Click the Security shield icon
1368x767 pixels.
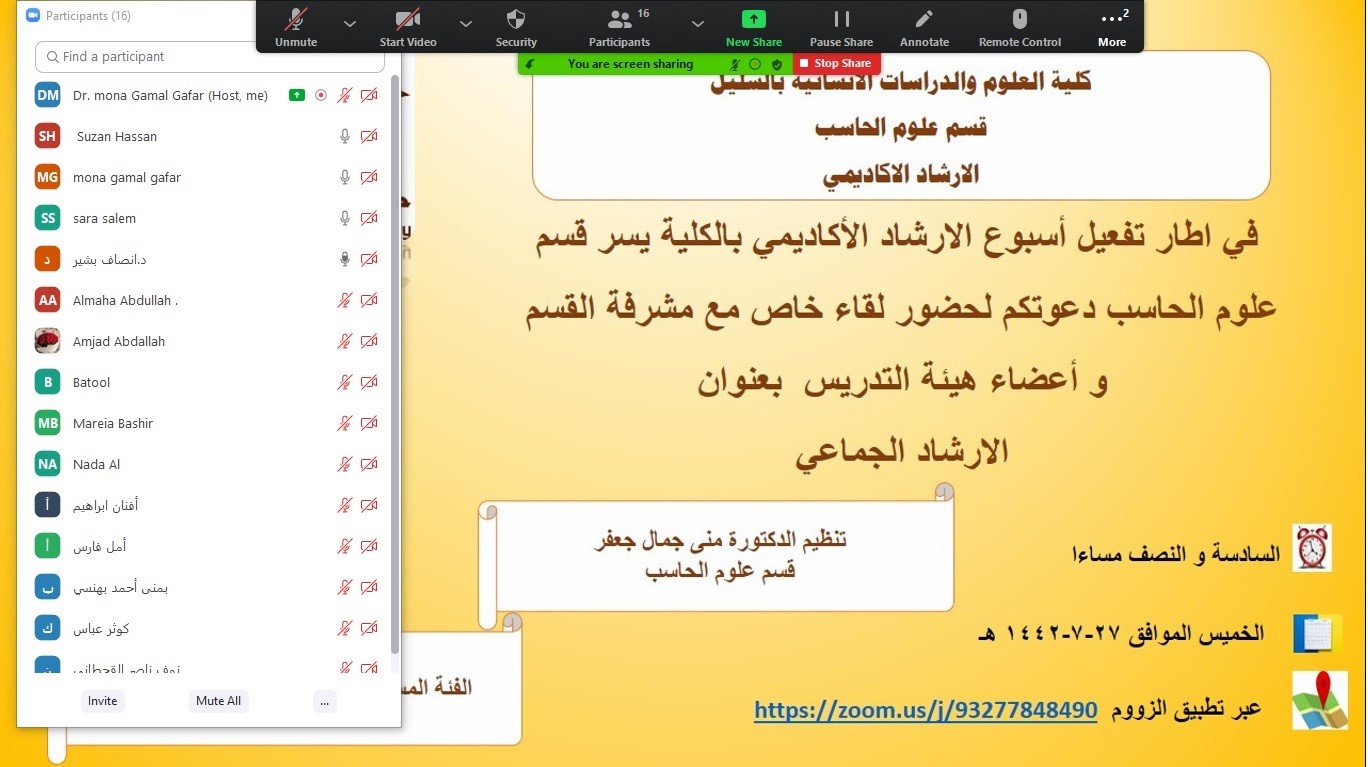[x=516, y=20]
